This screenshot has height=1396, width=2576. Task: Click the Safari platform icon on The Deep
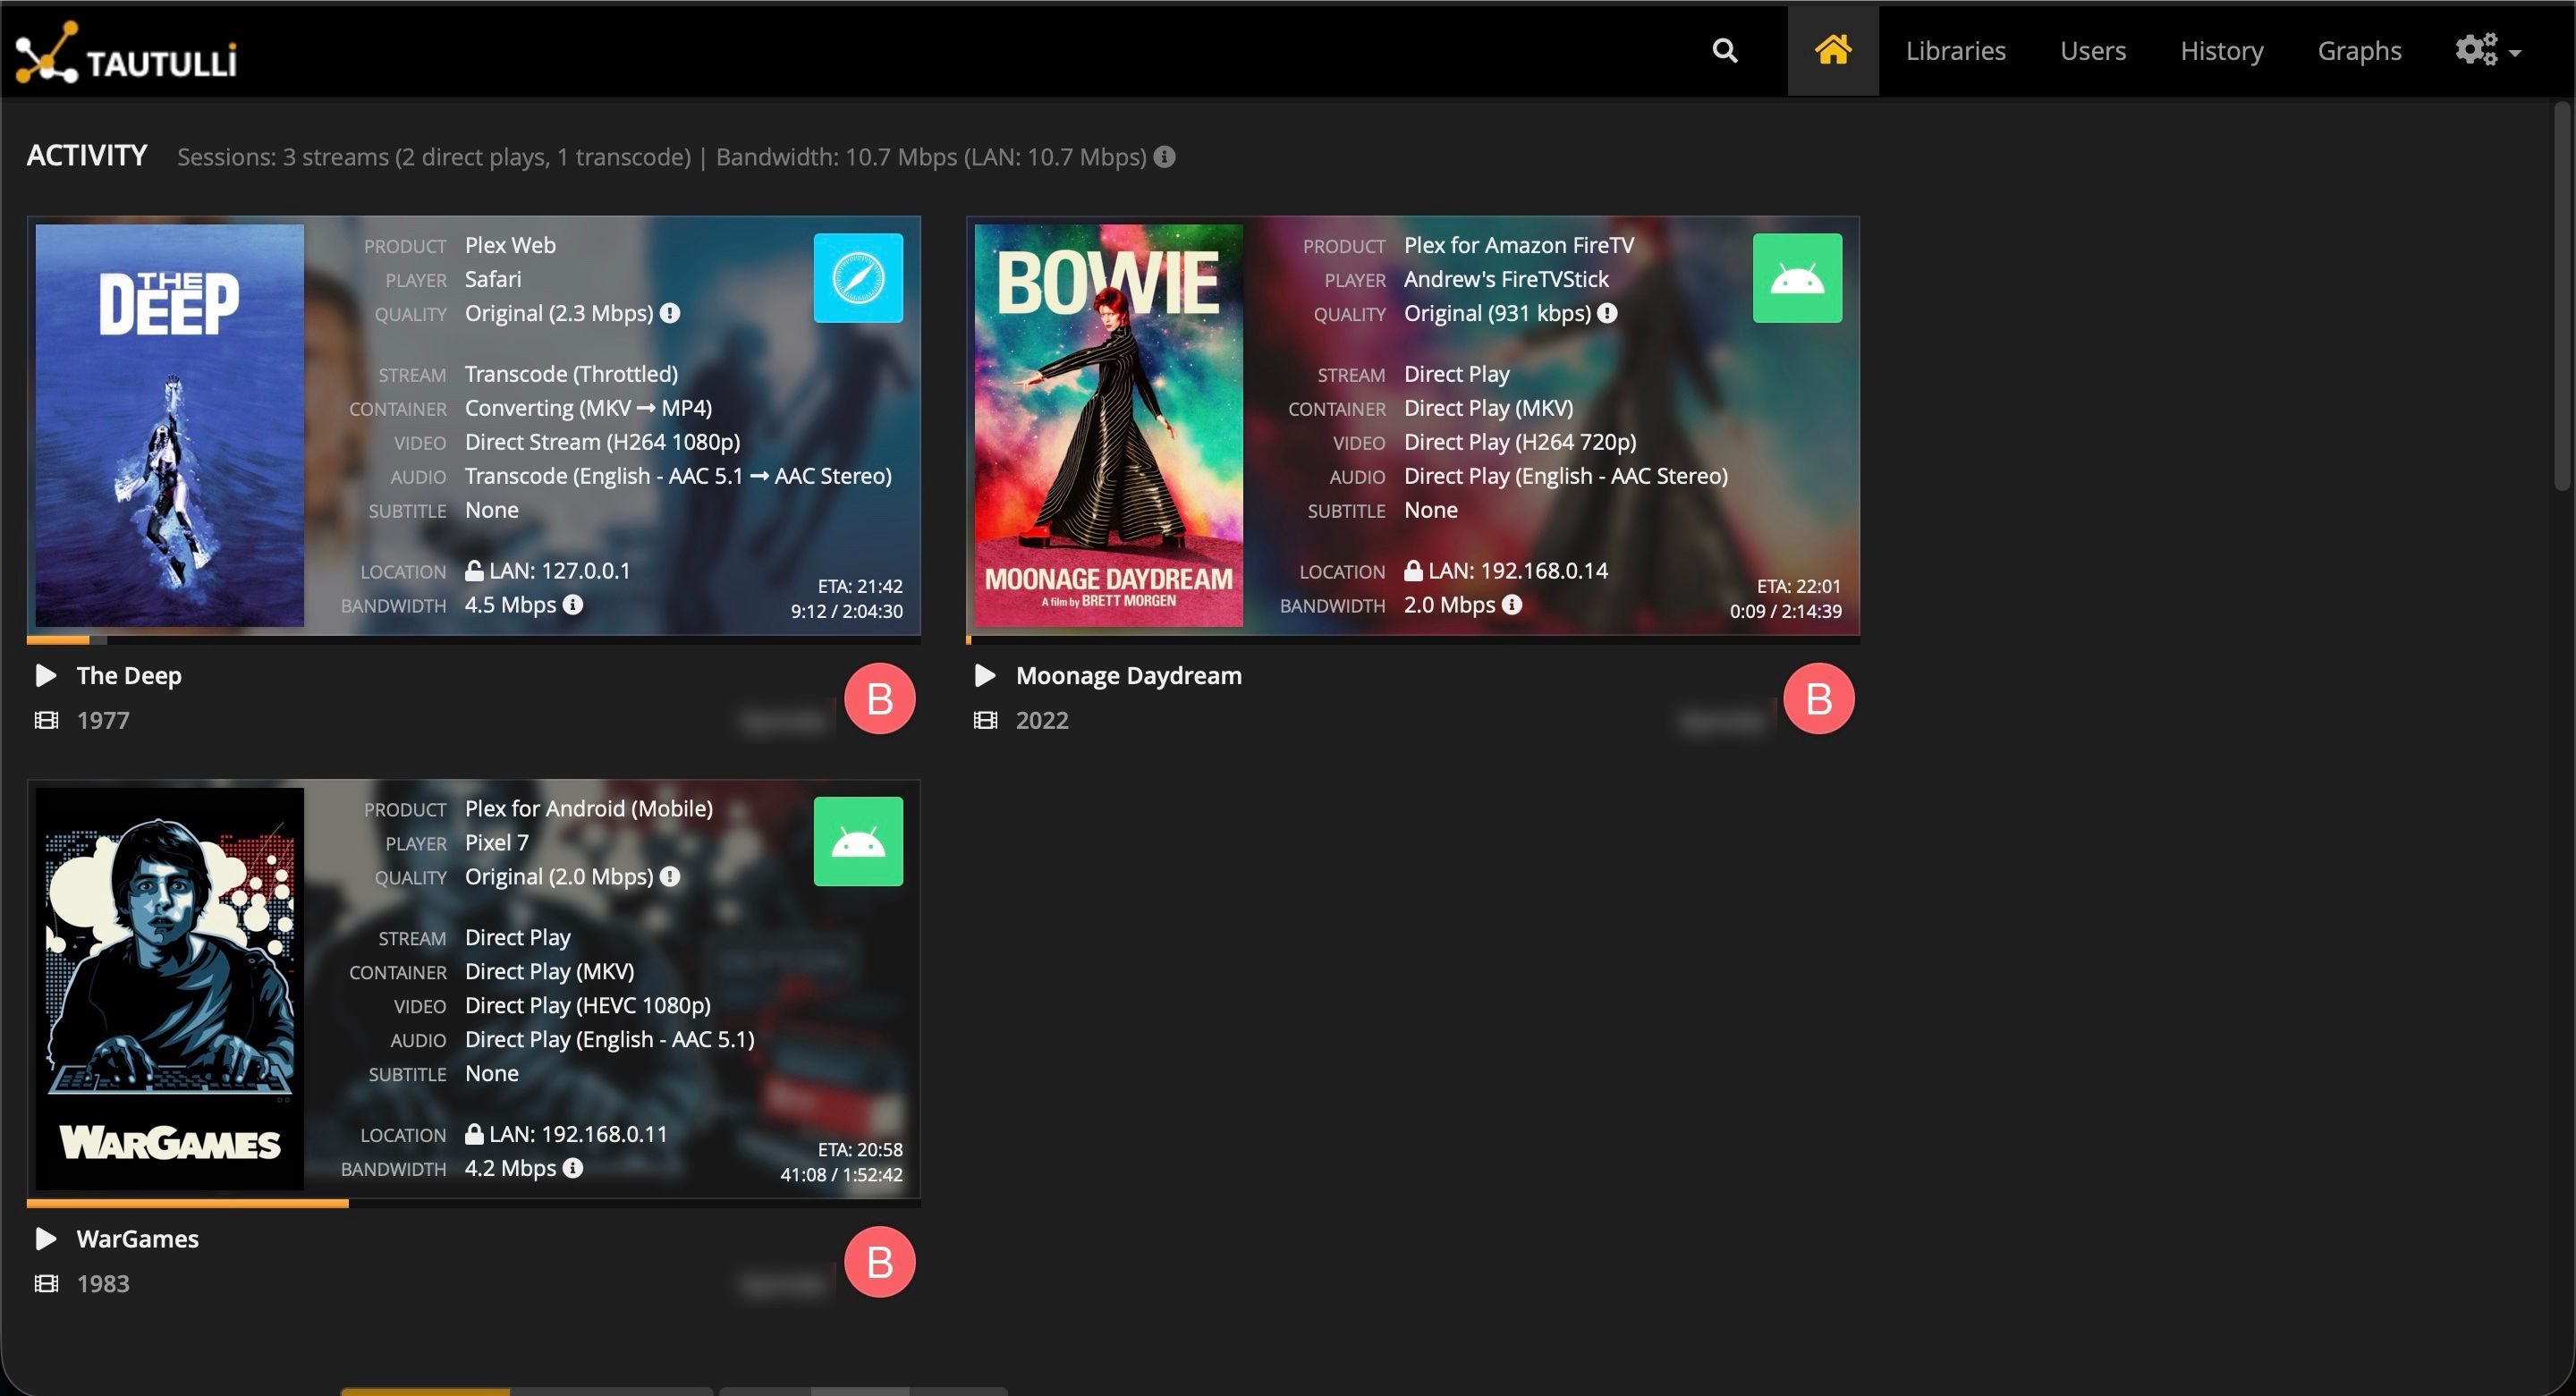point(857,278)
